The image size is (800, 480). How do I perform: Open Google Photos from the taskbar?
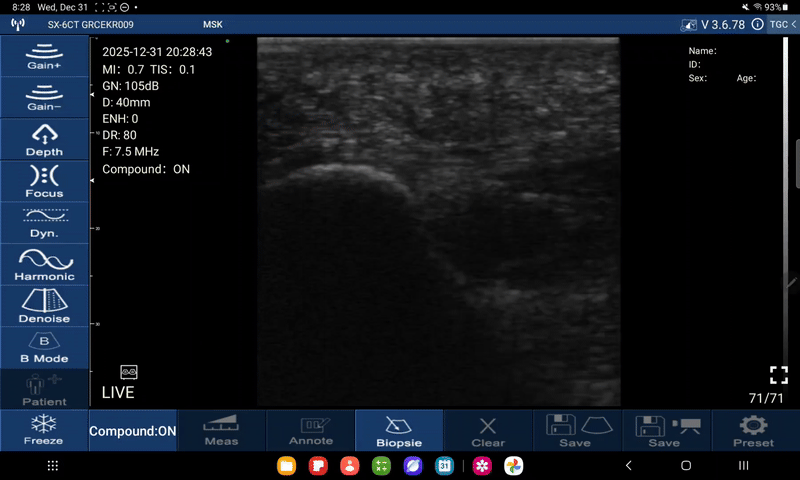[x=514, y=466]
